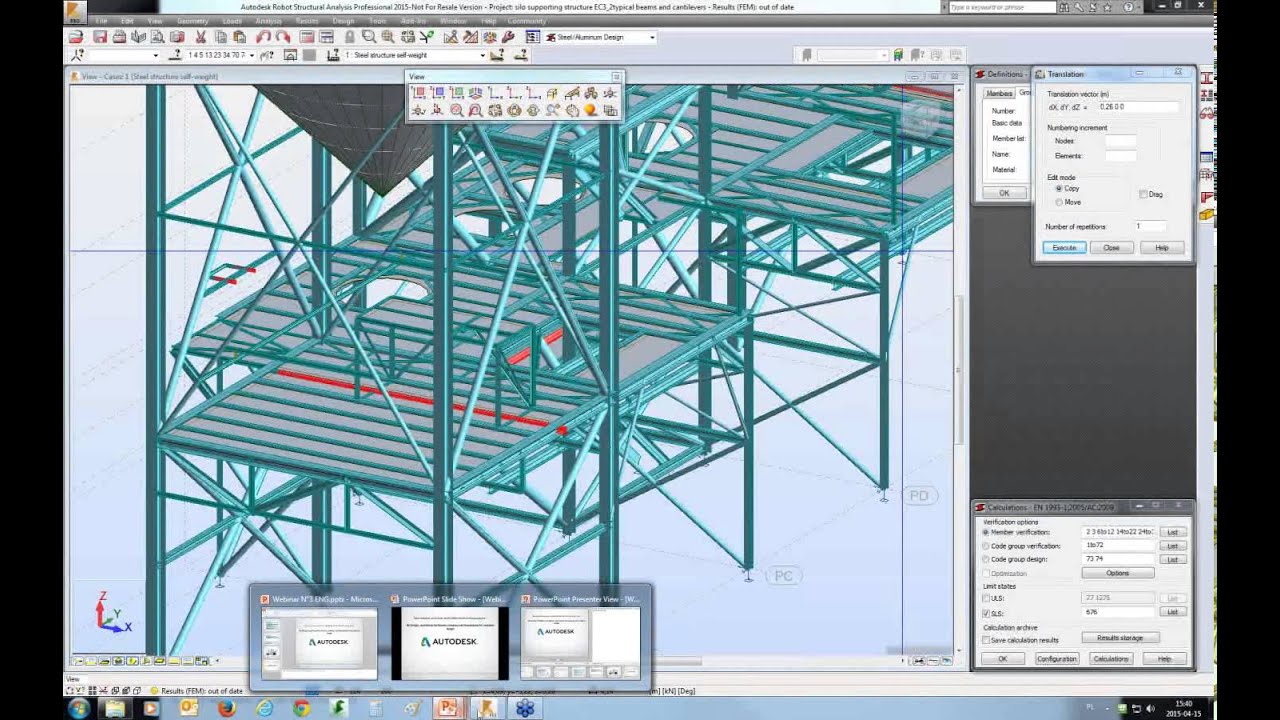Click the yellow solid box icon in right sidebar
Image resolution: width=1280 pixels, height=720 pixels.
pos(1207,215)
